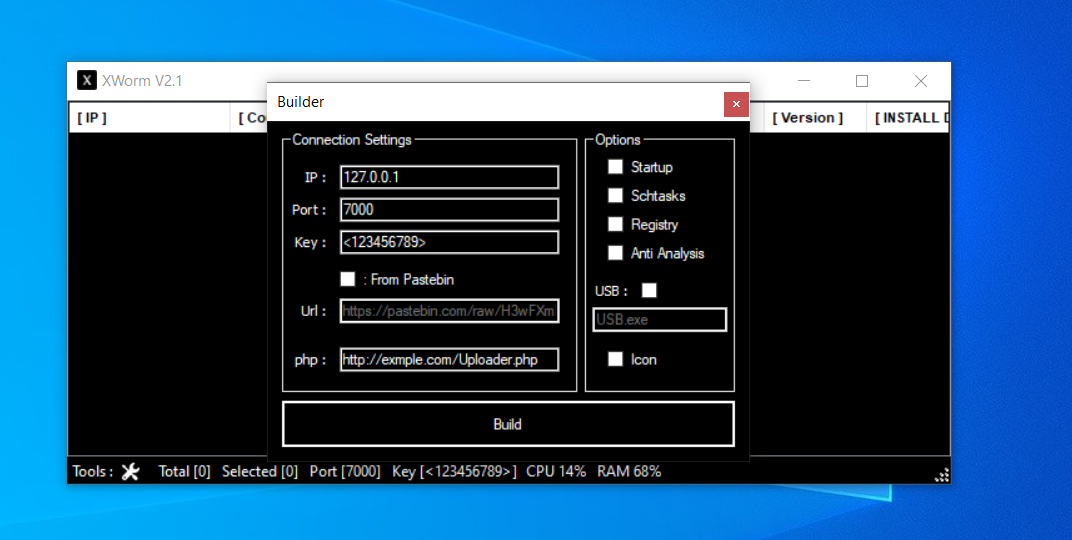Toggle the Registry checkbox

[x=615, y=224]
